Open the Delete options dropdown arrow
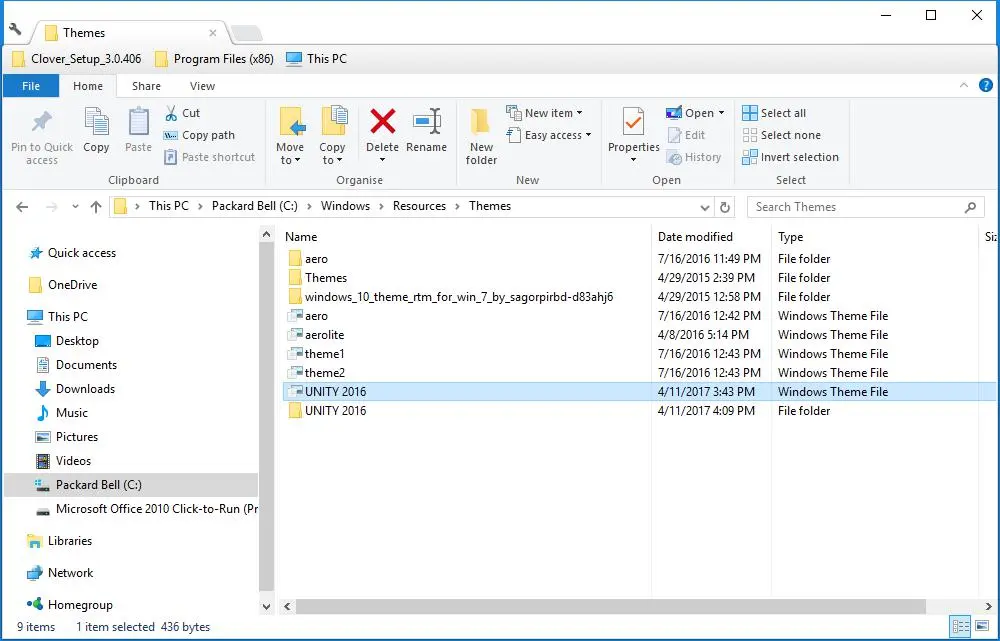The image size is (1000, 641). 383,159
